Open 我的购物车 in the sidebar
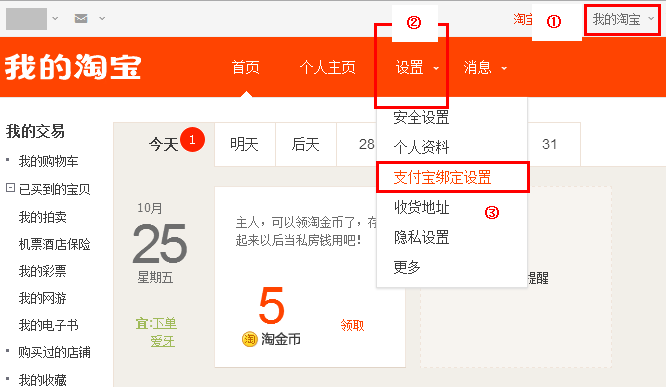The image size is (666, 387). tap(48, 161)
